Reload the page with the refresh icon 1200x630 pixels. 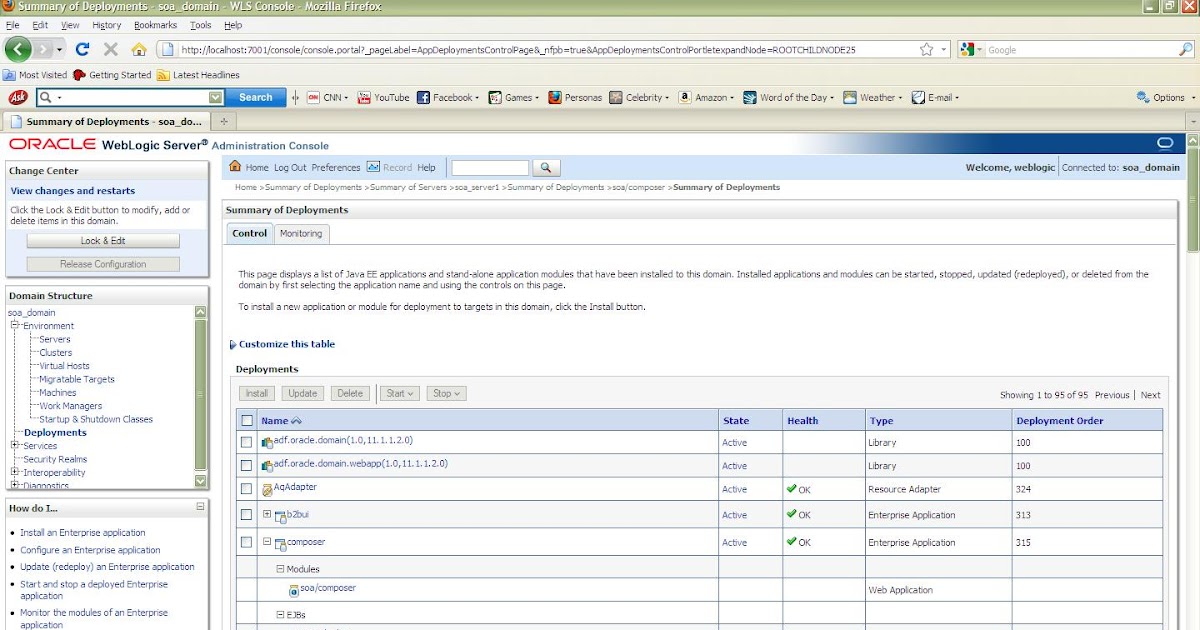83,48
